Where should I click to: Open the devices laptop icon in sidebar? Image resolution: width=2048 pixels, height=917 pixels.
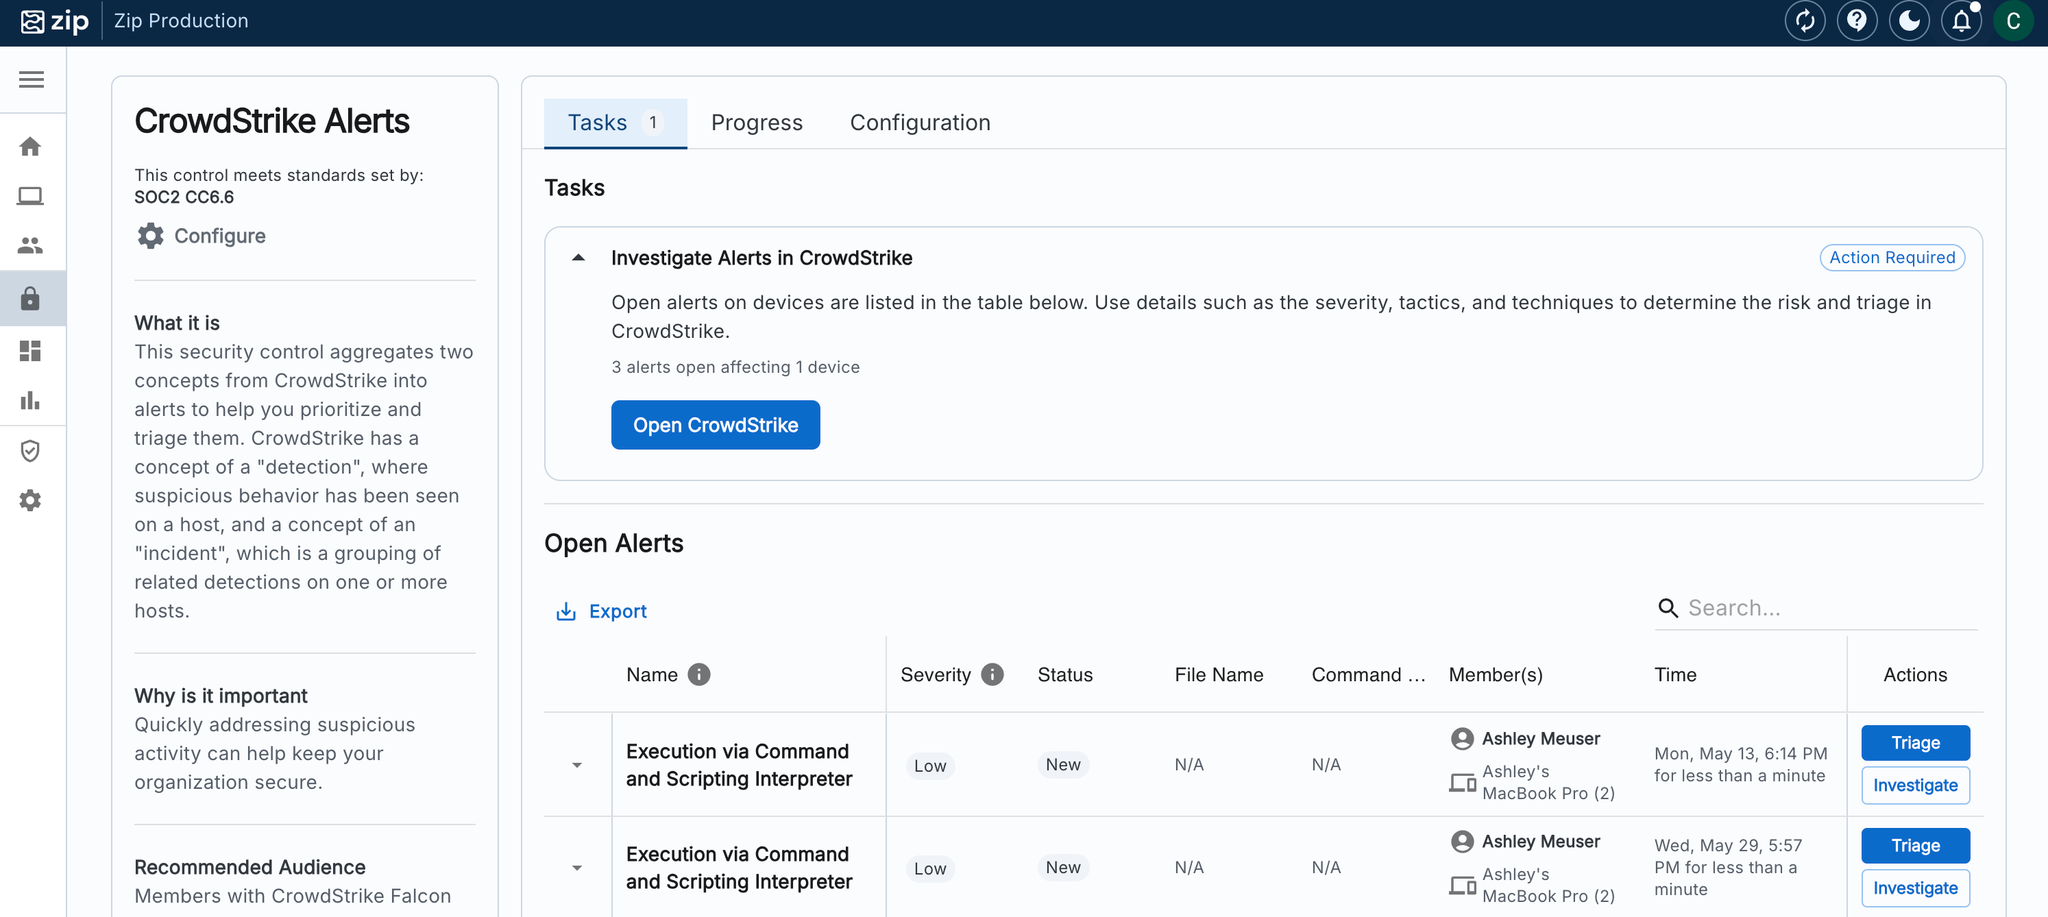(x=31, y=196)
